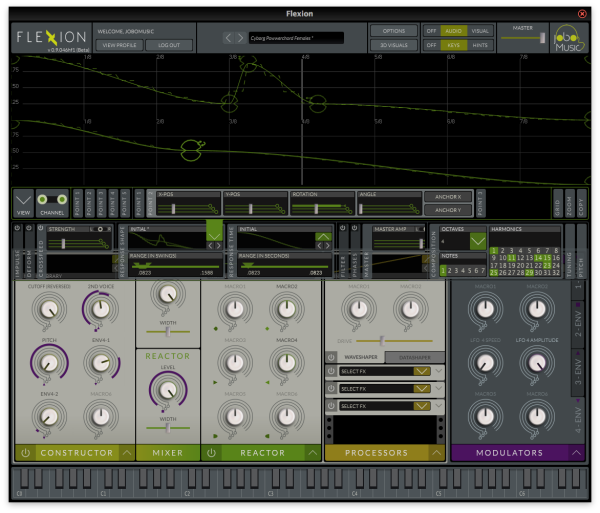
Task: Open the second Select FX dropdown
Action: click(x=422, y=388)
